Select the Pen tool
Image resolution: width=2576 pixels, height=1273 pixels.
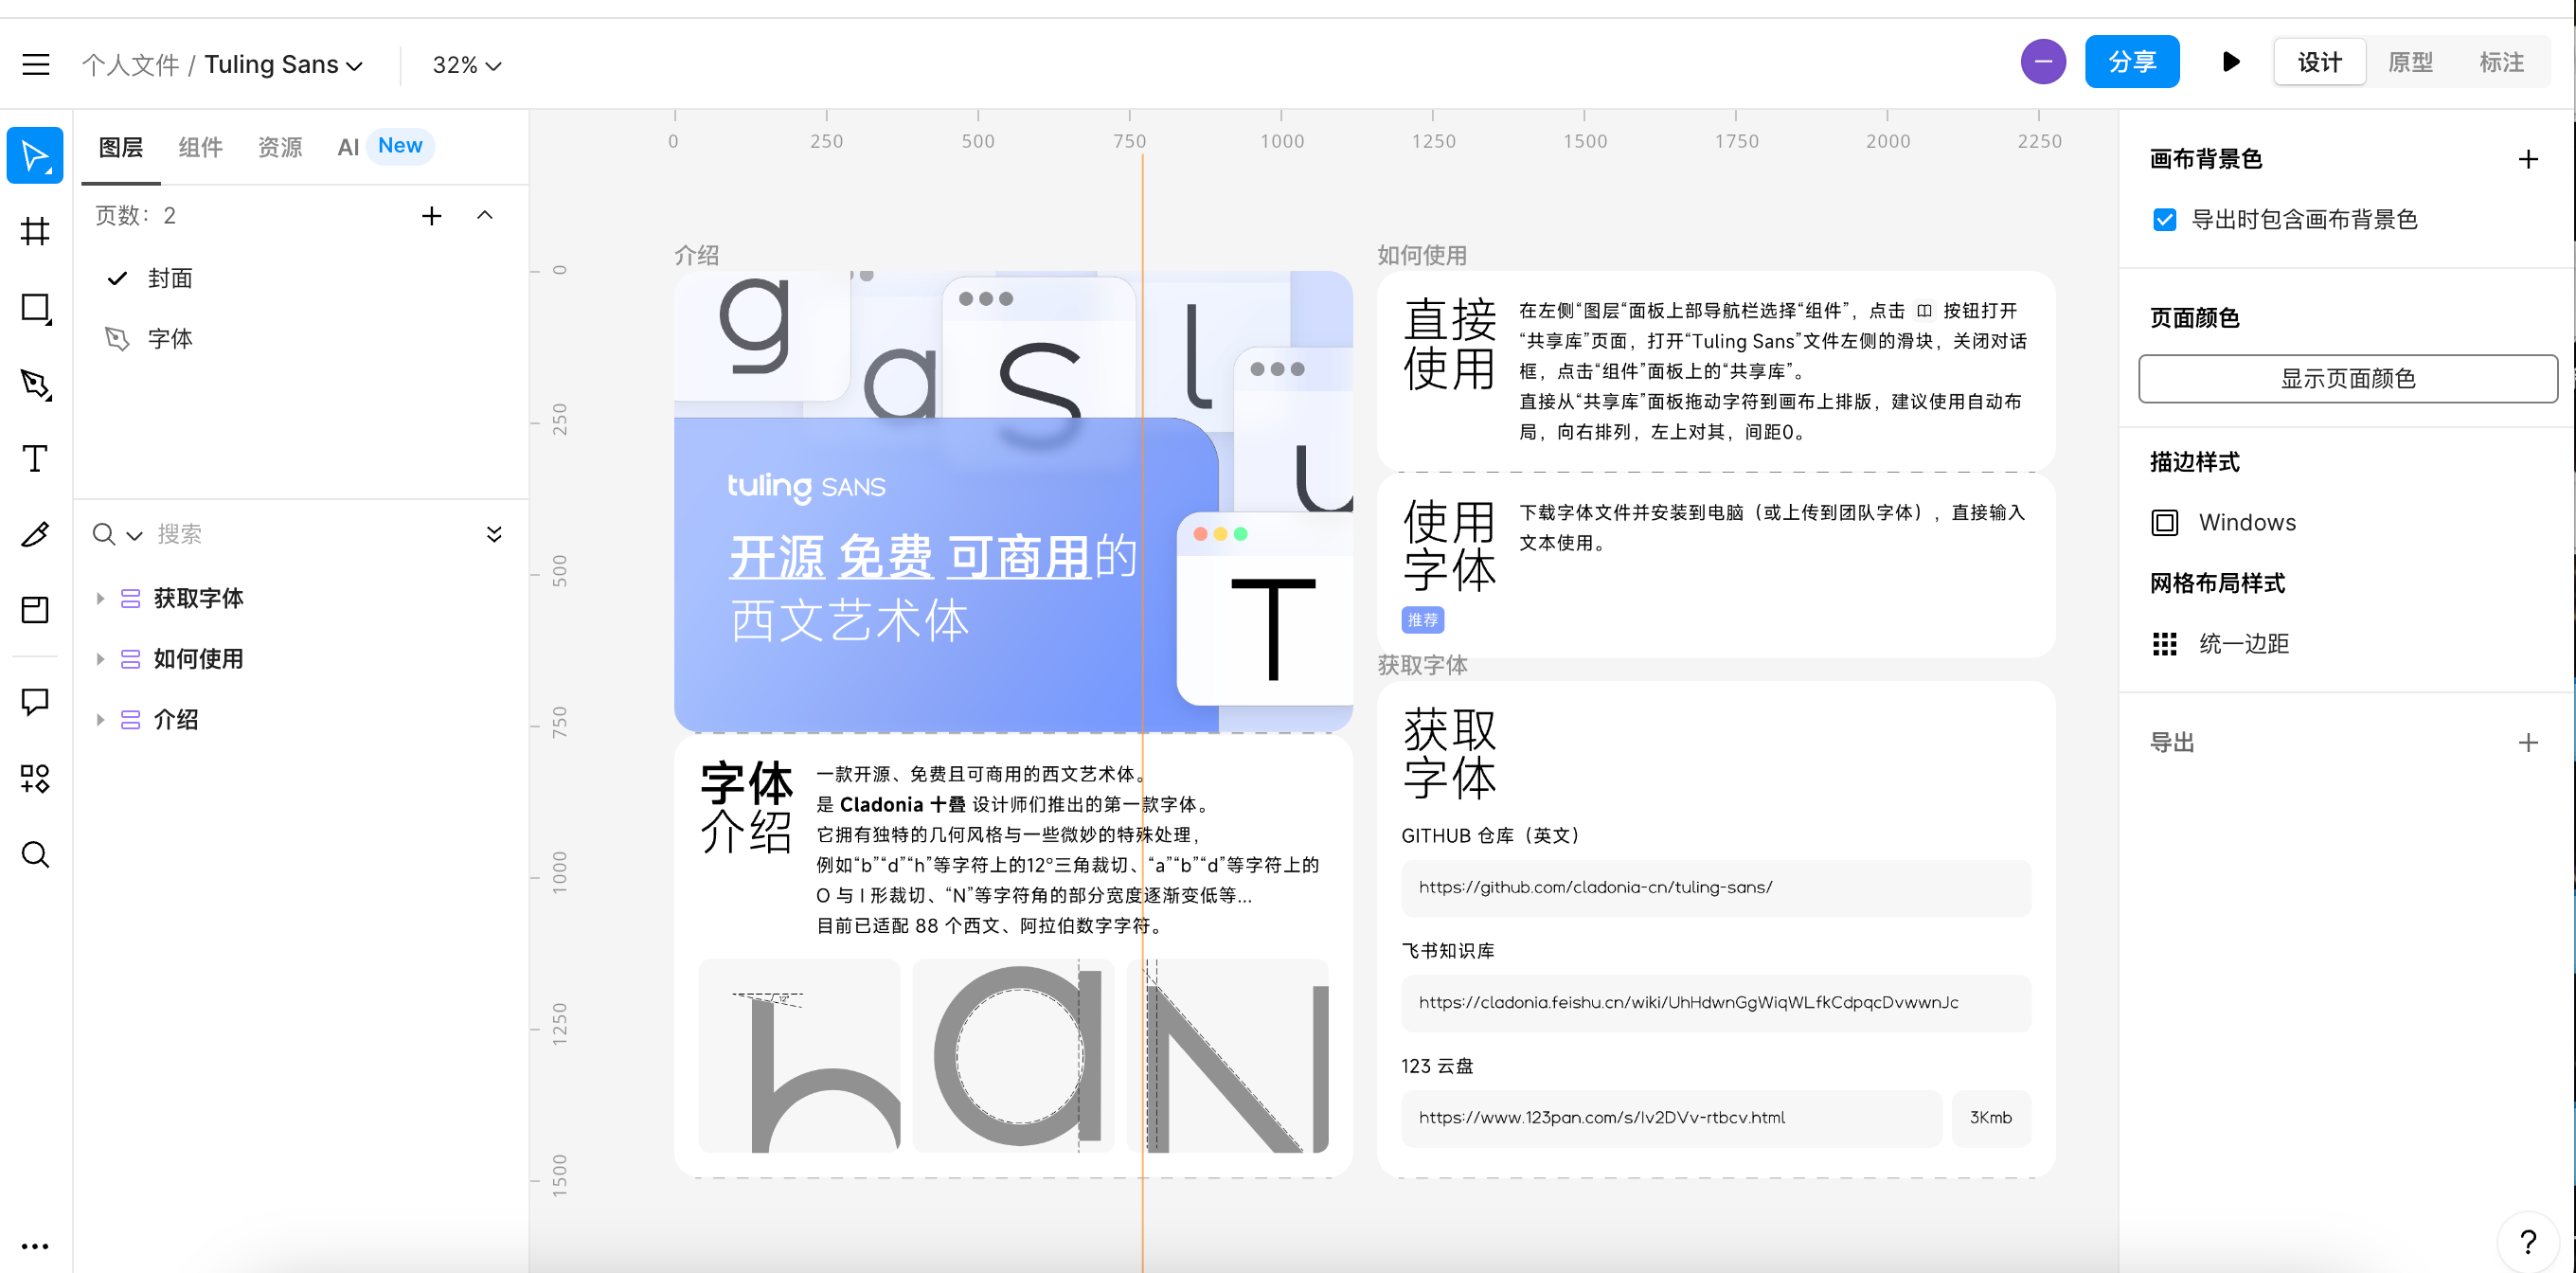tap(35, 384)
